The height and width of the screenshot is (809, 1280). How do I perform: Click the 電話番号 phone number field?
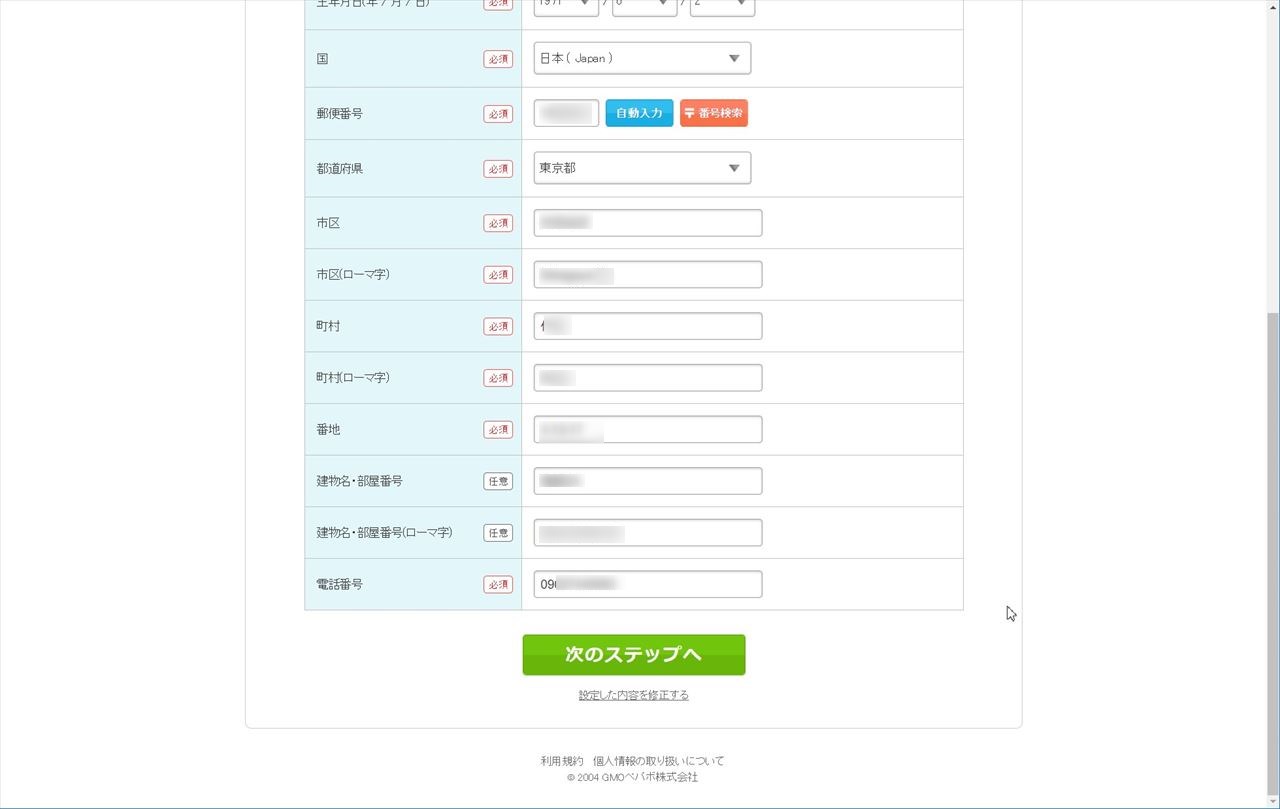point(648,584)
